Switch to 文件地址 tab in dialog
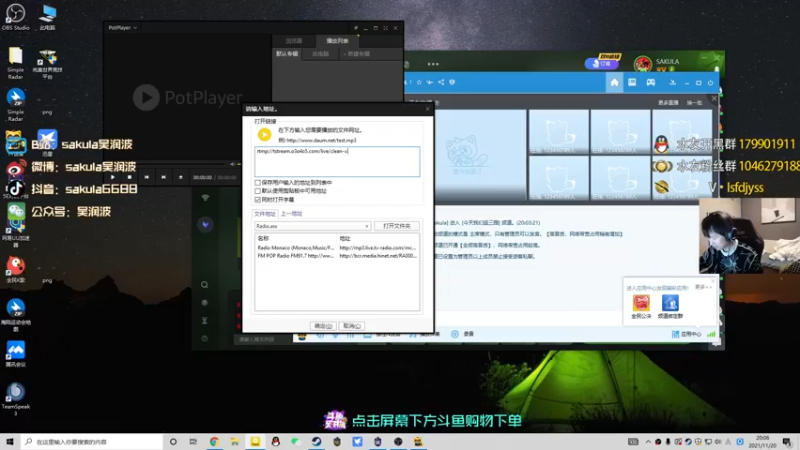 pyautogui.click(x=265, y=214)
